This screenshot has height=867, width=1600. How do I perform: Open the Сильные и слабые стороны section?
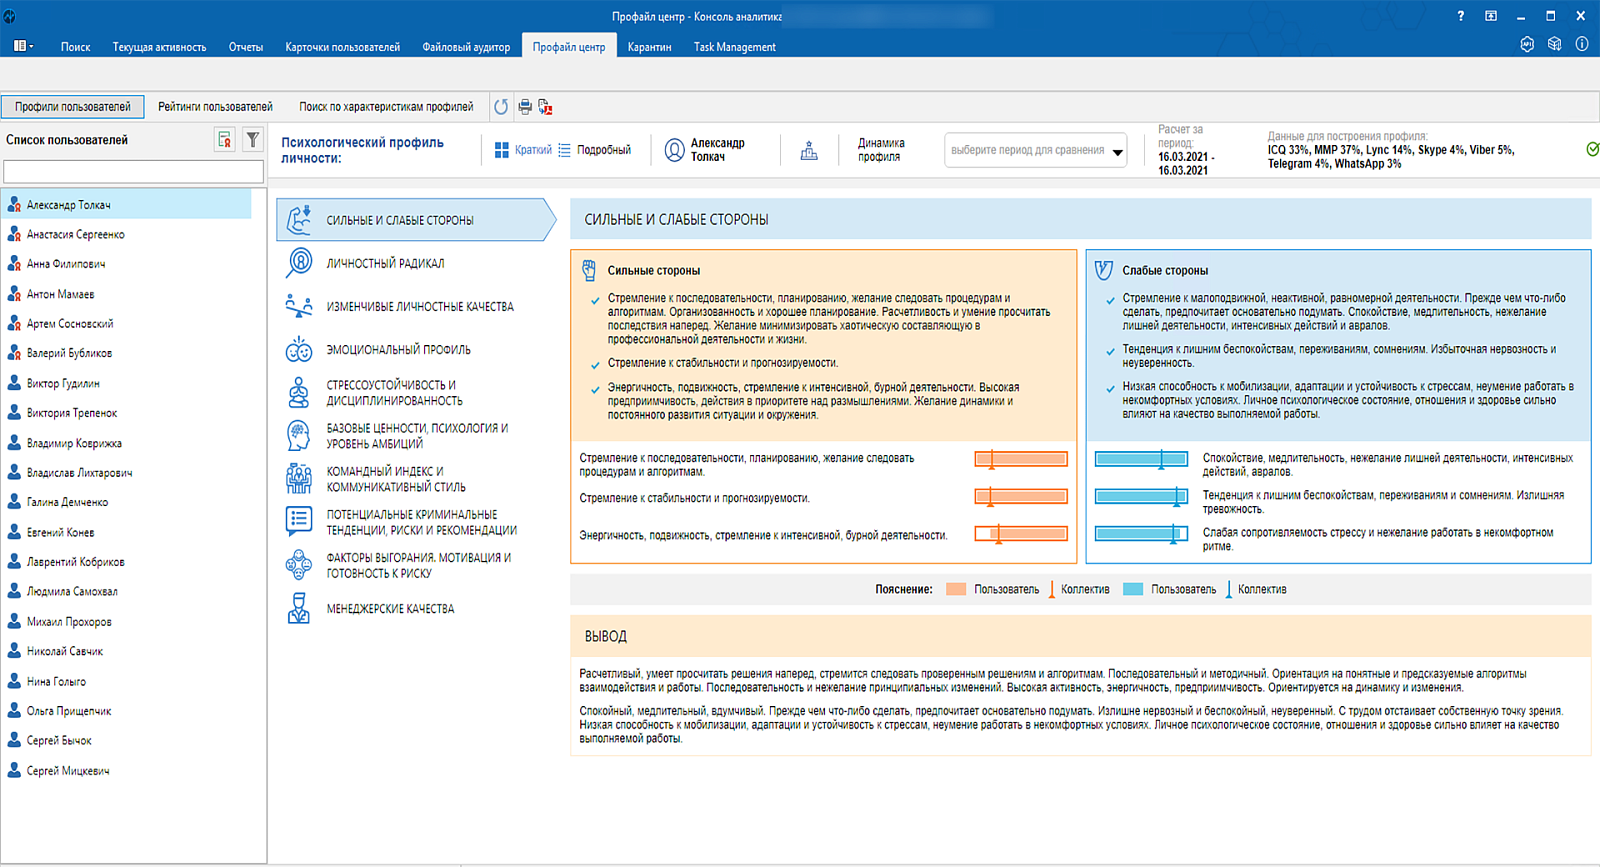click(x=416, y=220)
